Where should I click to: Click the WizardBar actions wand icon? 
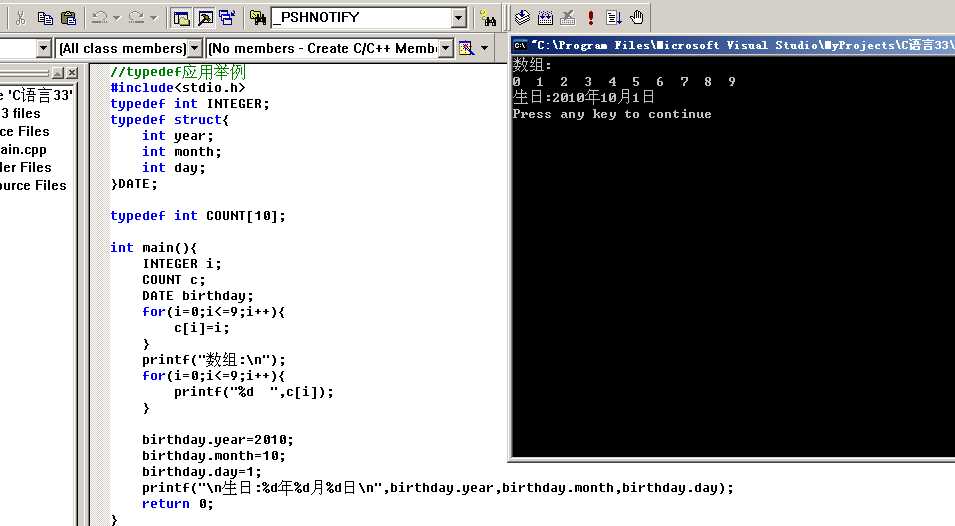tap(467, 48)
